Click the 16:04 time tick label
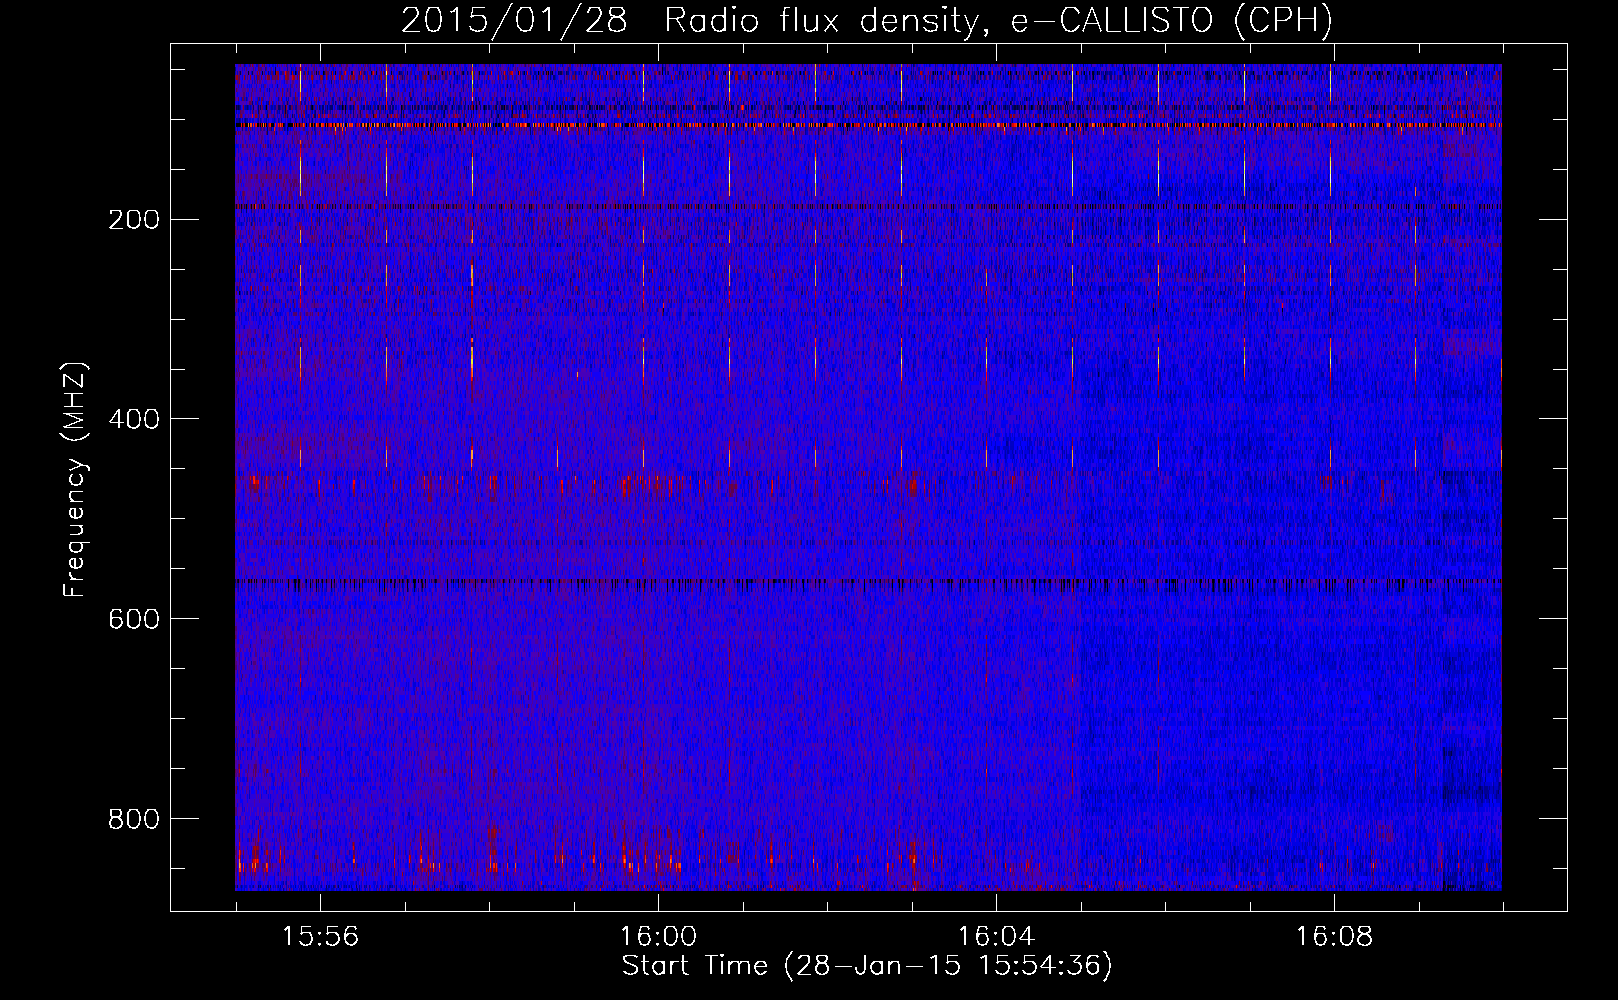The image size is (1618, 1000). tap(996, 937)
